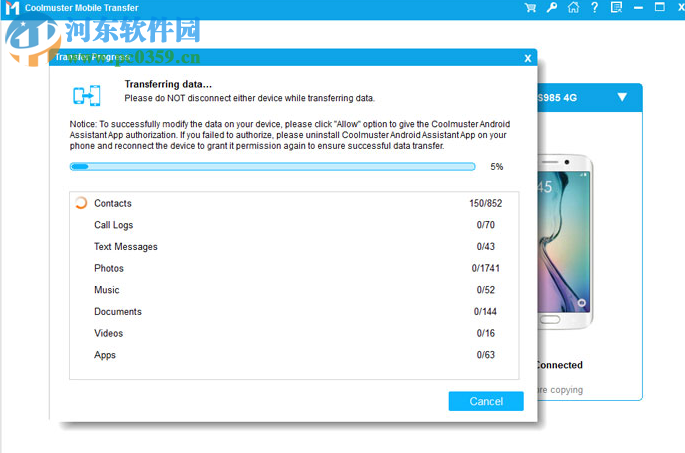Image resolution: width=685 pixels, height=453 pixels.
Task: Open the help question mark icon
Action: (x=595, y=7)
